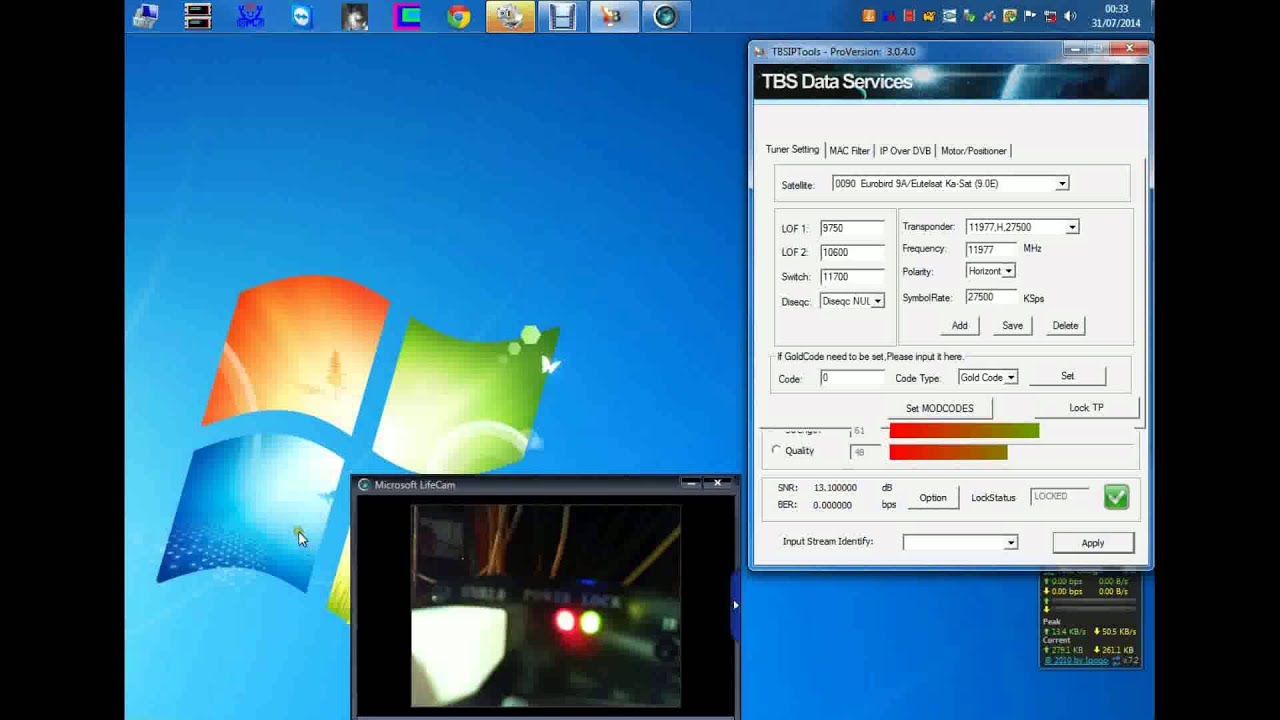Click the blue and red tray icon
This screenshot has height=720, width=1280.
pyautogui.click(x=889, y=16)
